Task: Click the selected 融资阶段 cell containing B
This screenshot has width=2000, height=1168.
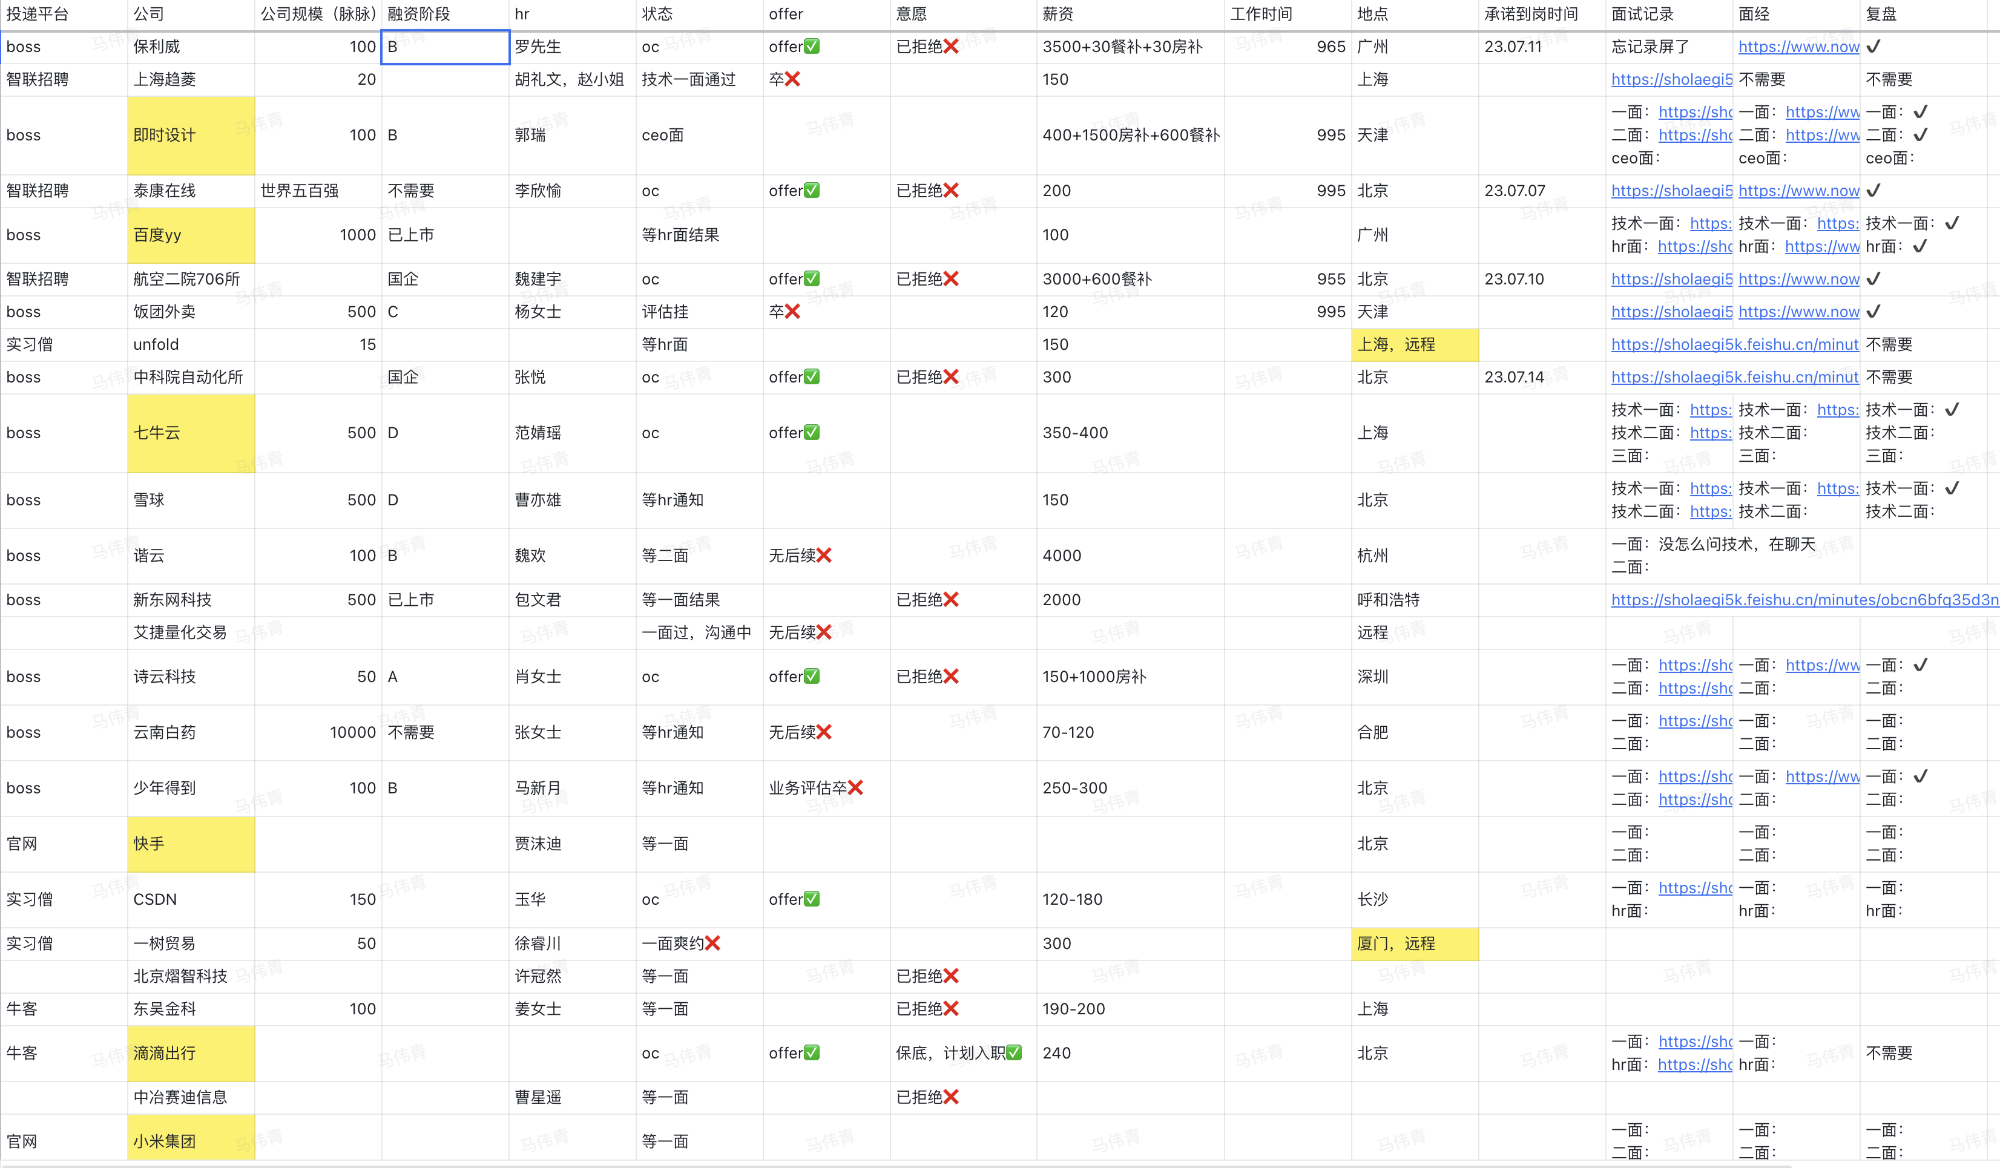Action: (445, 47)
